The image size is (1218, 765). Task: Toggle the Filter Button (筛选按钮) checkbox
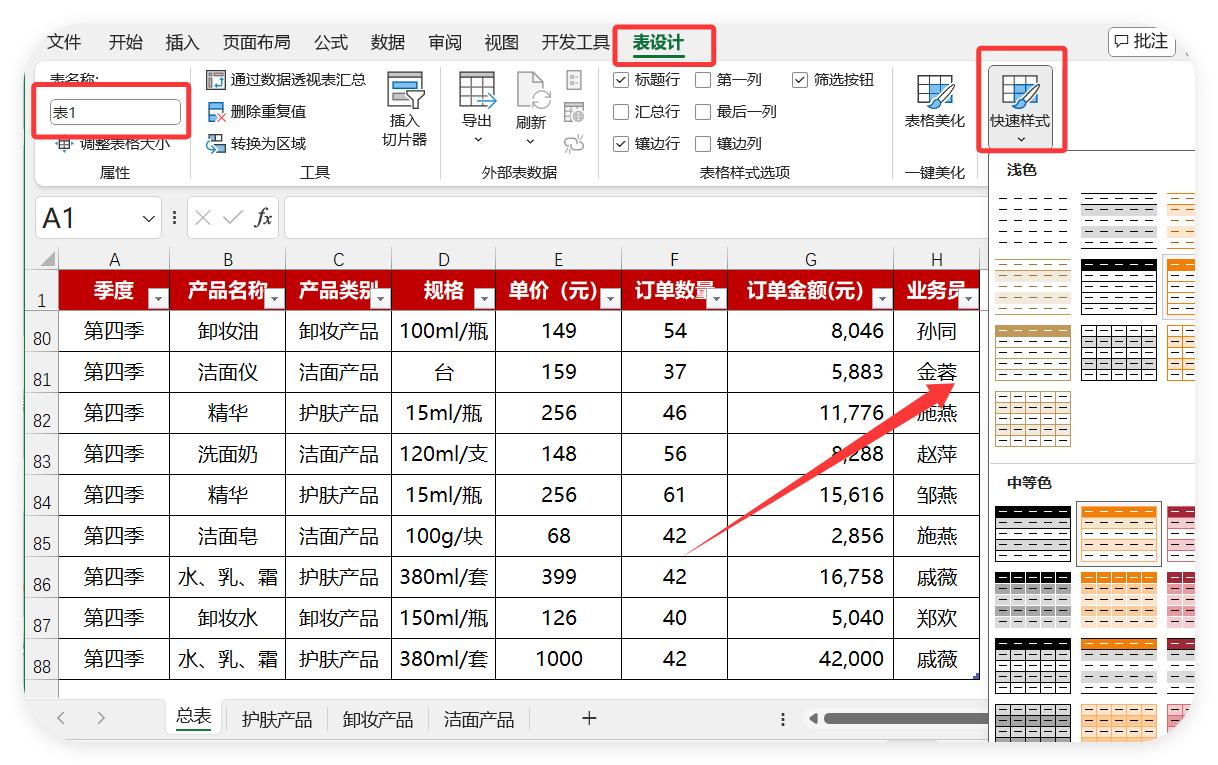800,80
